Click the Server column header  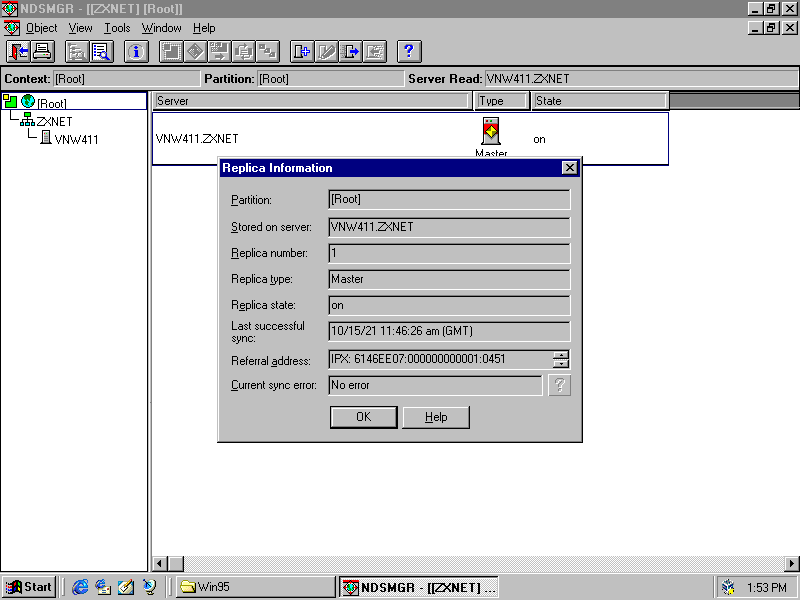coord(312,101)
